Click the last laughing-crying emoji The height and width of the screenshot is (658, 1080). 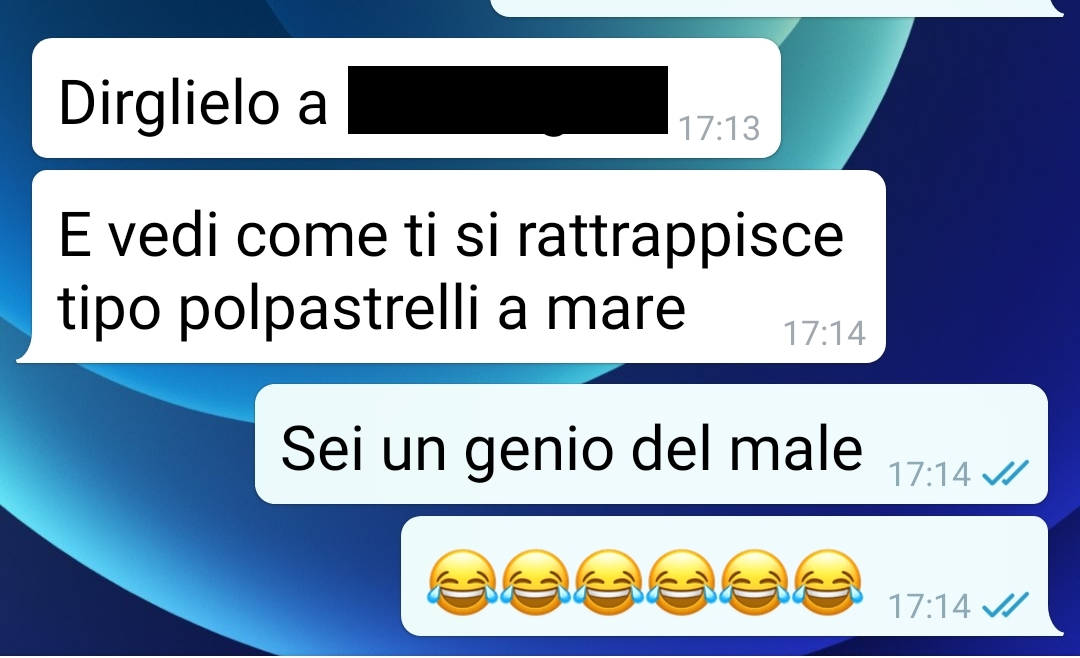point(827,582)
